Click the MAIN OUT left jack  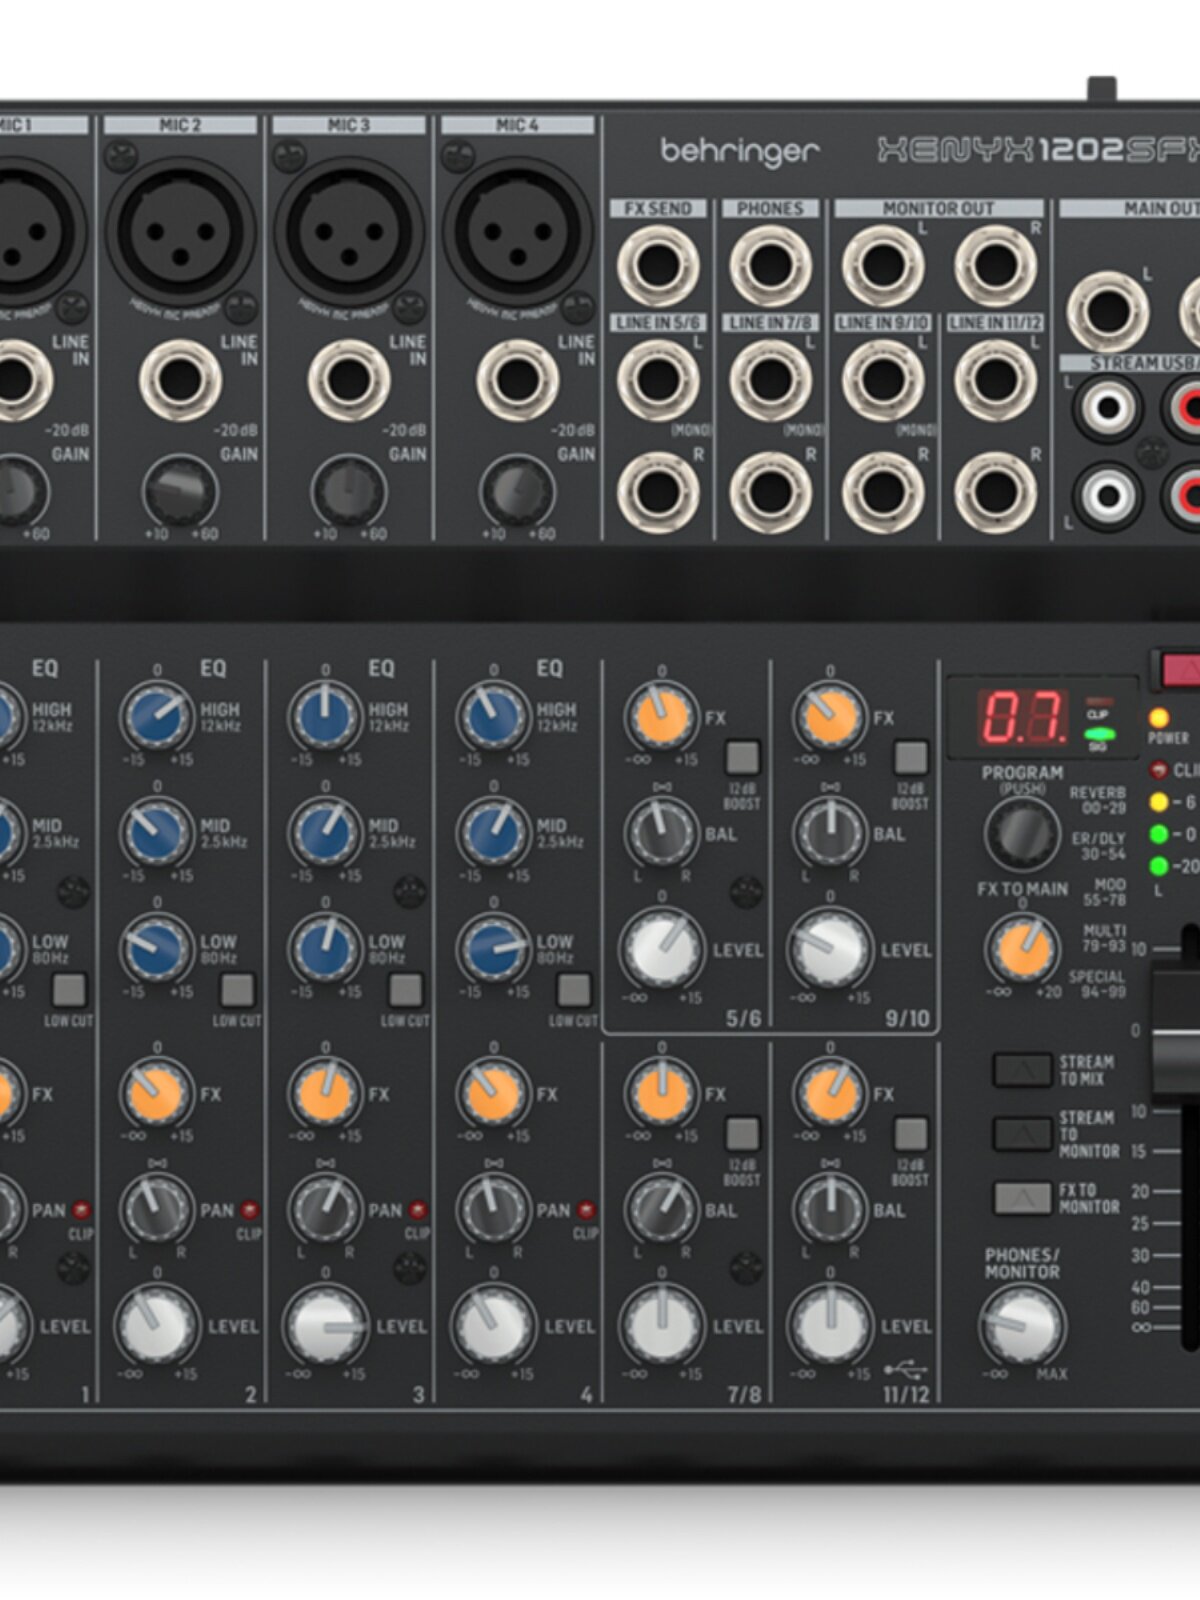click(1108, 311)
